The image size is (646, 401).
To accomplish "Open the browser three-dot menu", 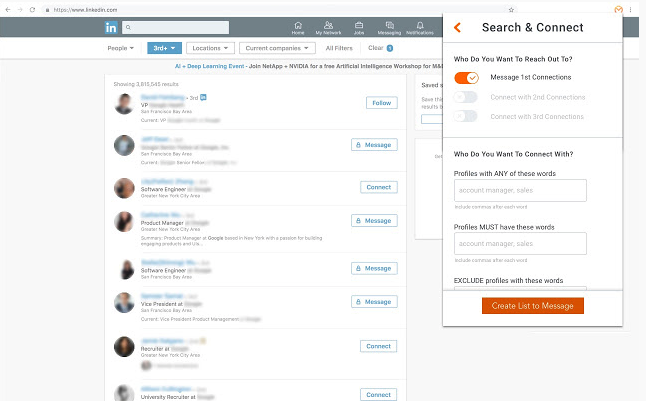I will click(x=630, y=9).
